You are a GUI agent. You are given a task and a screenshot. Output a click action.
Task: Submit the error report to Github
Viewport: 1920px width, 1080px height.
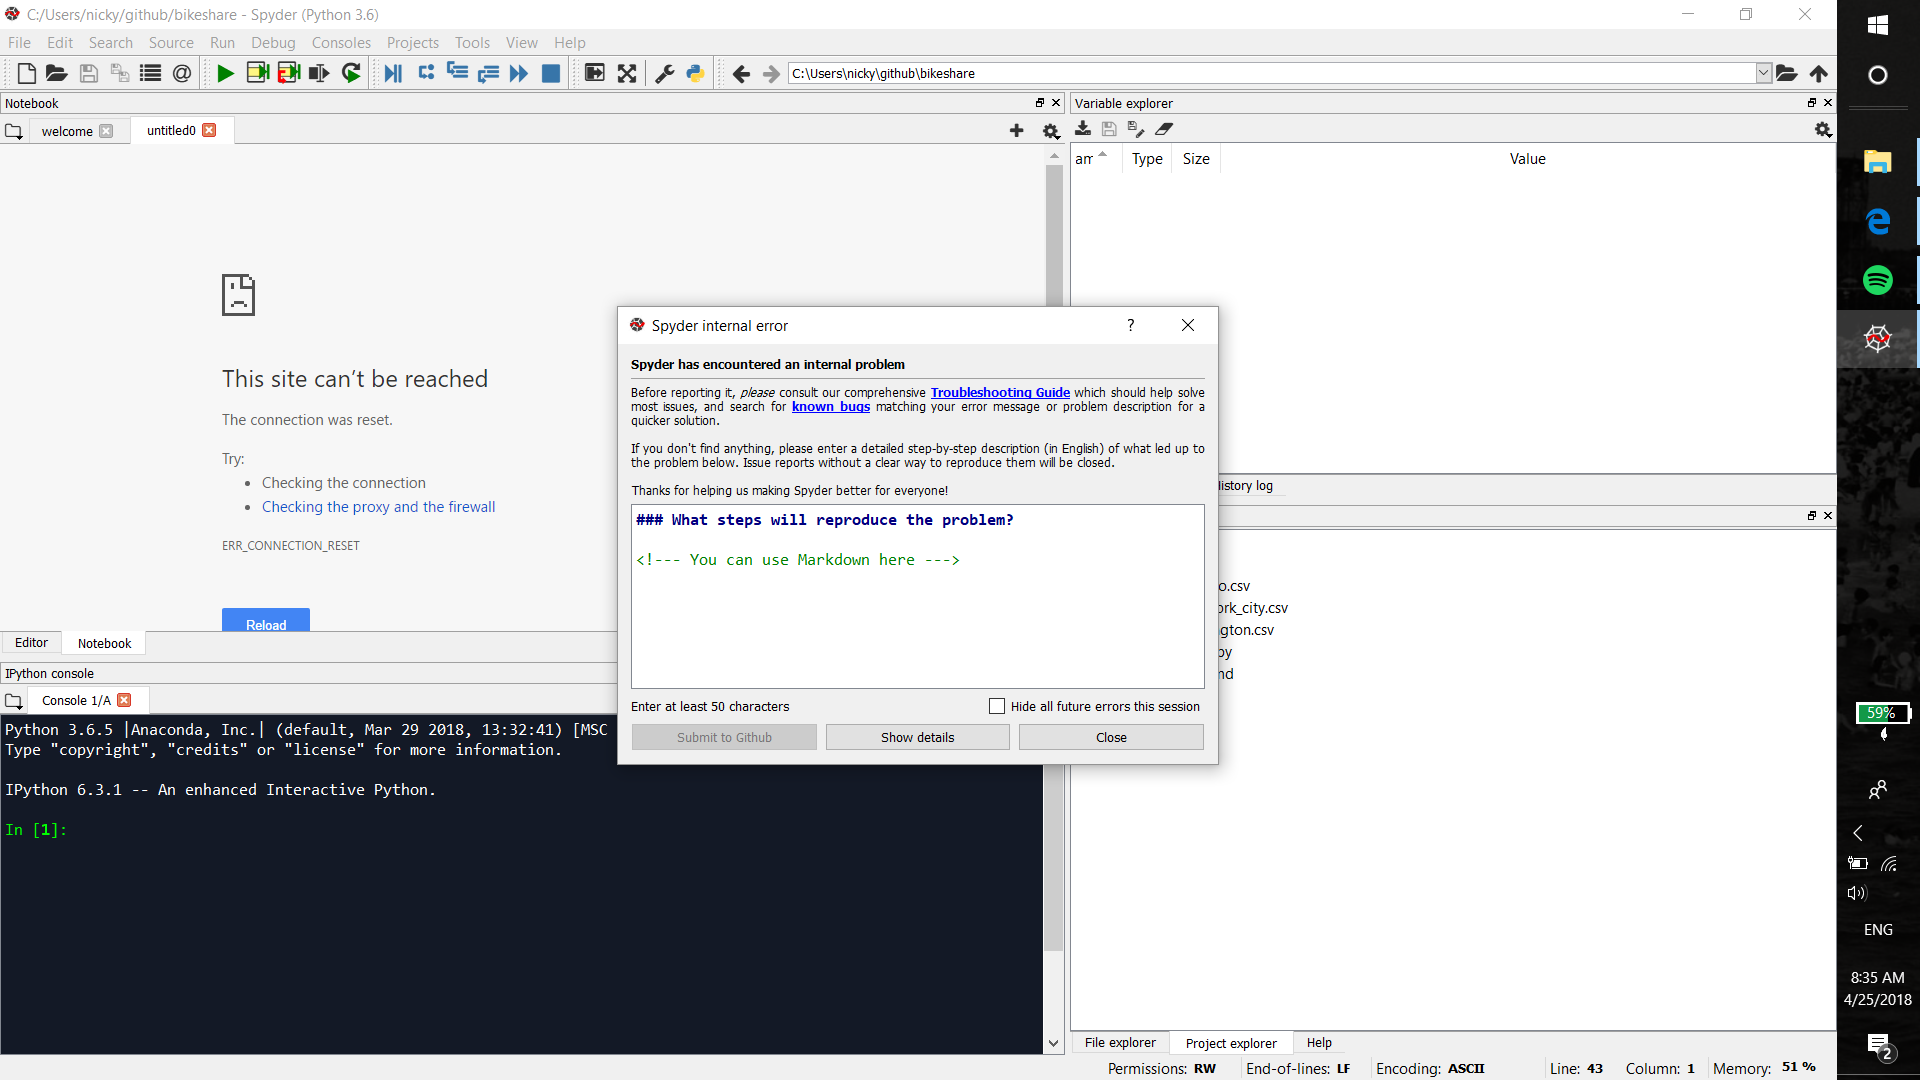click(723, 737)
